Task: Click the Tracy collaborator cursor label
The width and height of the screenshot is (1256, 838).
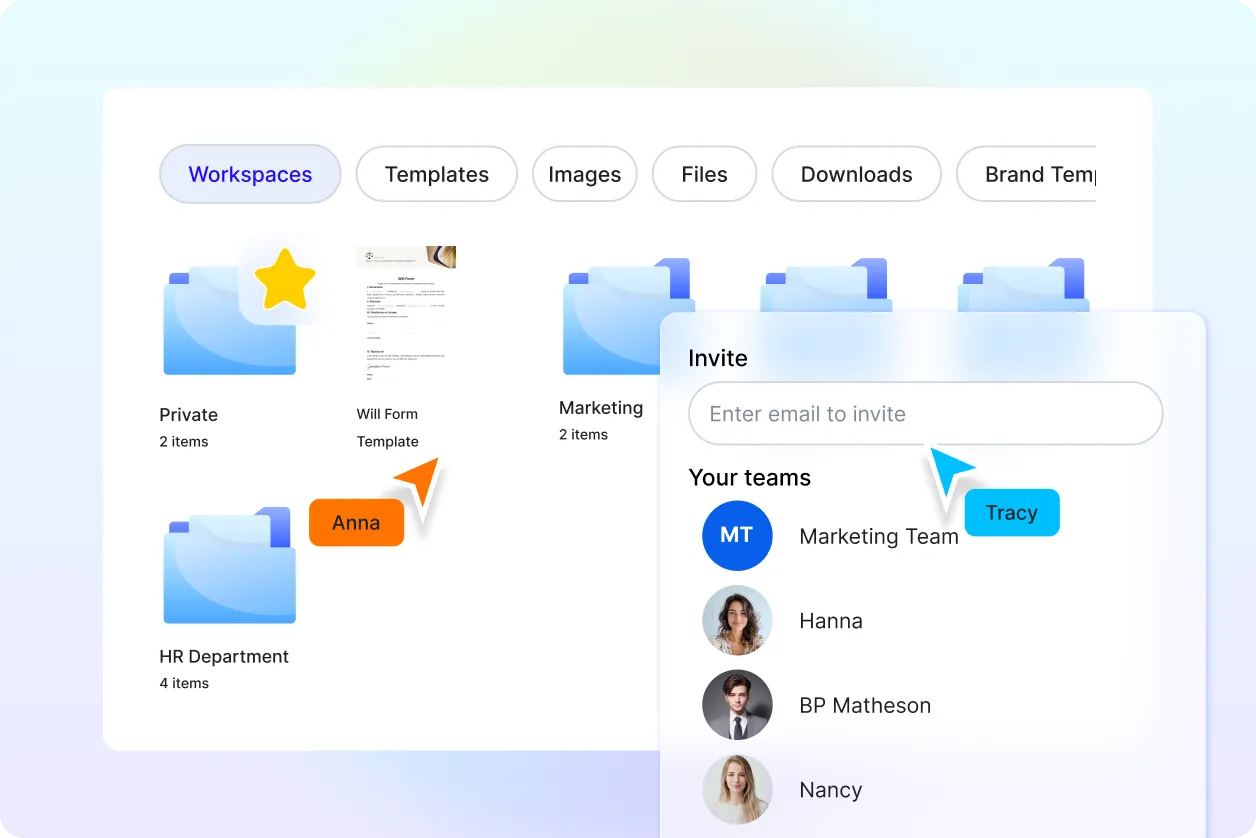Action: 1012,512
